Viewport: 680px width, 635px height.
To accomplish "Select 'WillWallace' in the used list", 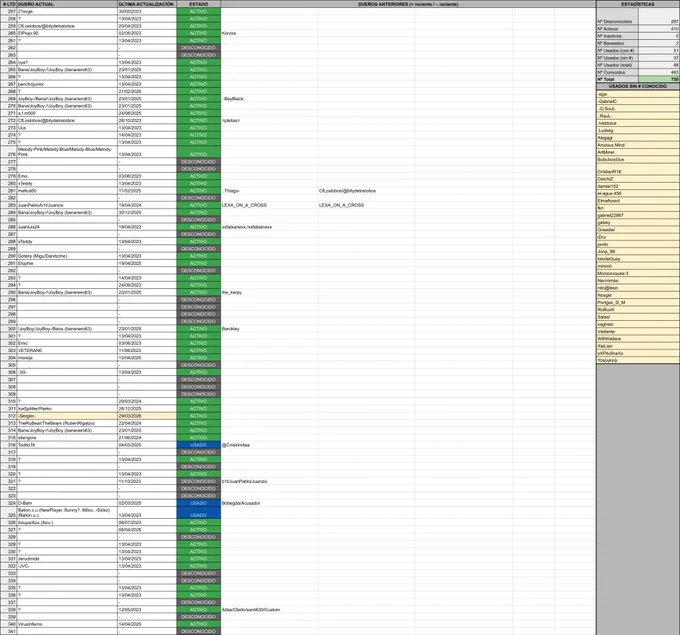I will coord(638,339).
